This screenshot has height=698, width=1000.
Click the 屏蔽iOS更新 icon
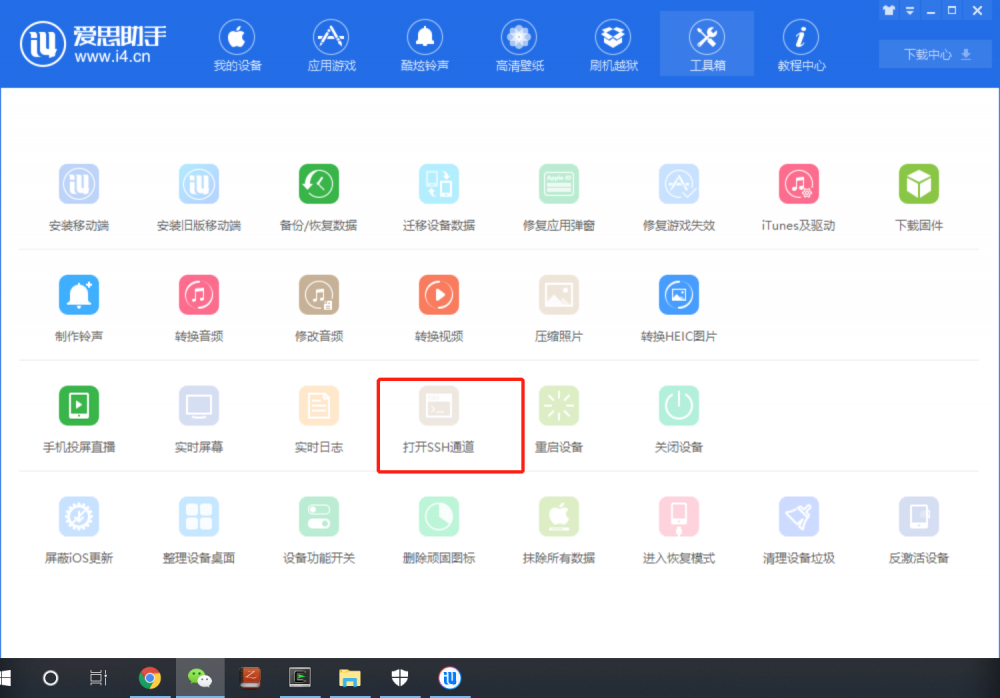(78, 517)
